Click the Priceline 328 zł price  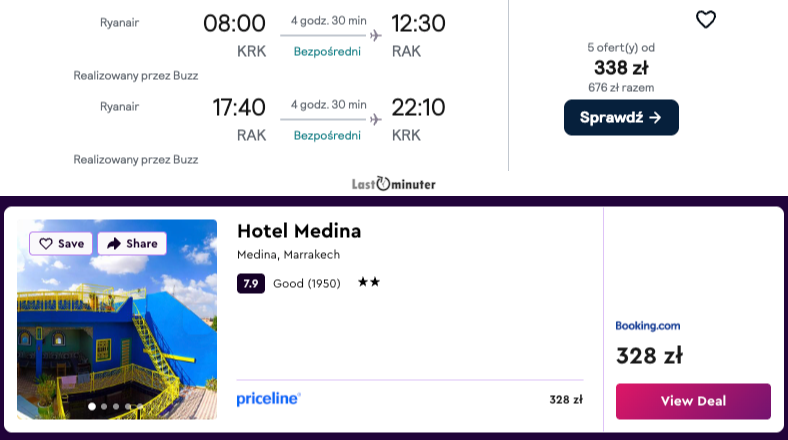(x=566, y=400)
